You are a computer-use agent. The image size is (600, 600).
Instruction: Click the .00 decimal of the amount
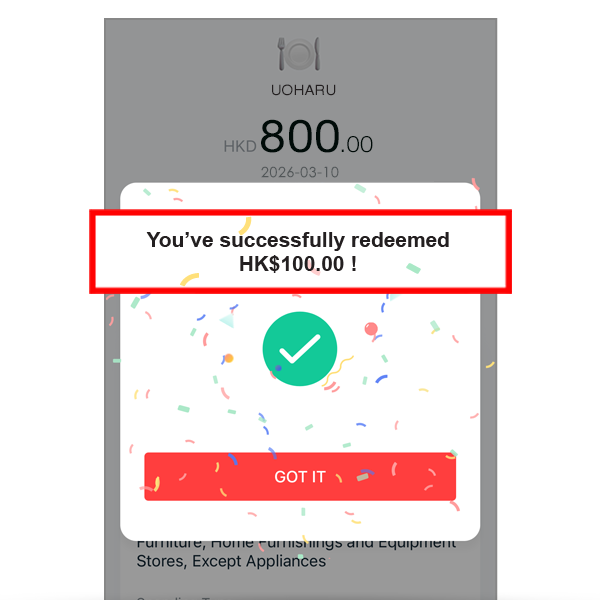point(357,145)
